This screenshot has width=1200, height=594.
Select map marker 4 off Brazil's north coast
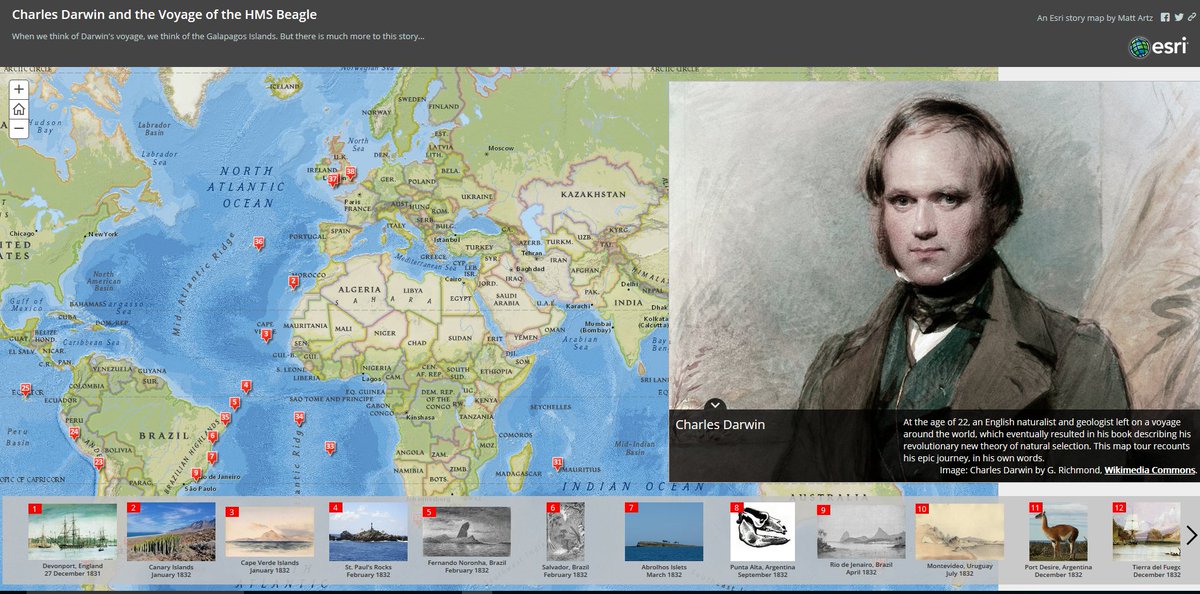click(x=245, y=387)
